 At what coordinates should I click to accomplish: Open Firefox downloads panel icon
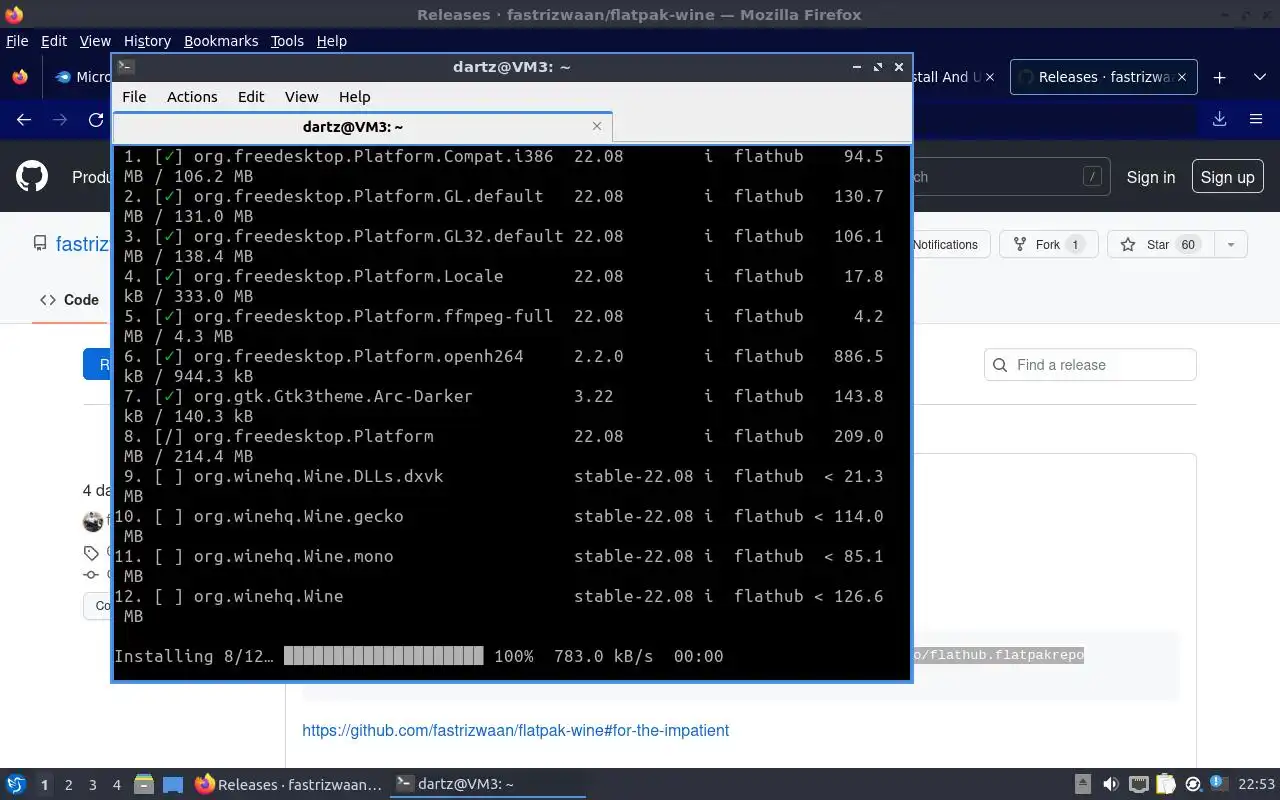click(1219, 119)
